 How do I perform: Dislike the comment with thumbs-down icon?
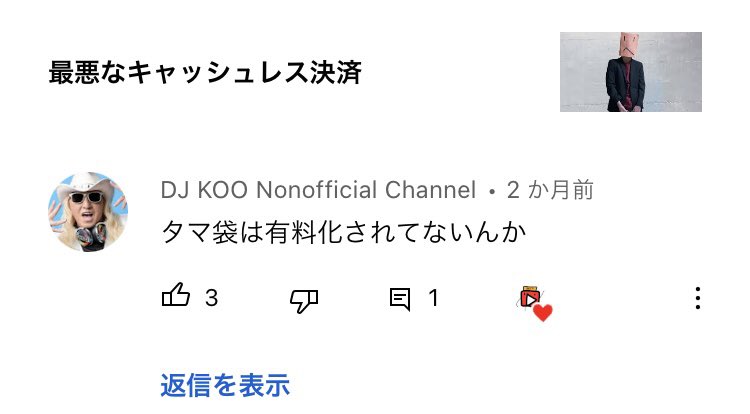[x=304, y=300]
